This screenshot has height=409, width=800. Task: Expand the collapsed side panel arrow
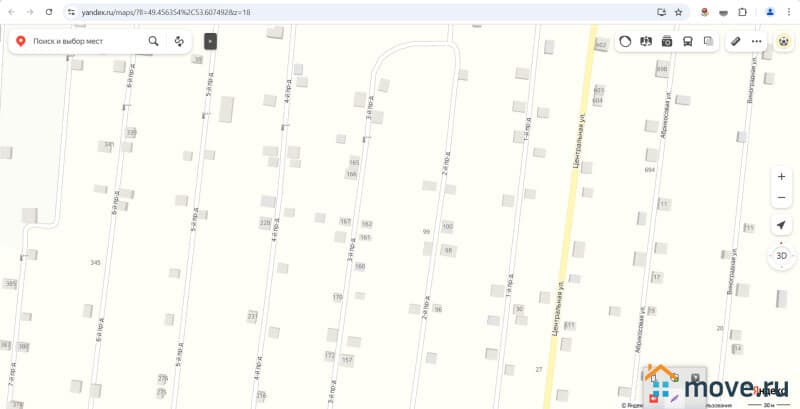coord(210,41)
